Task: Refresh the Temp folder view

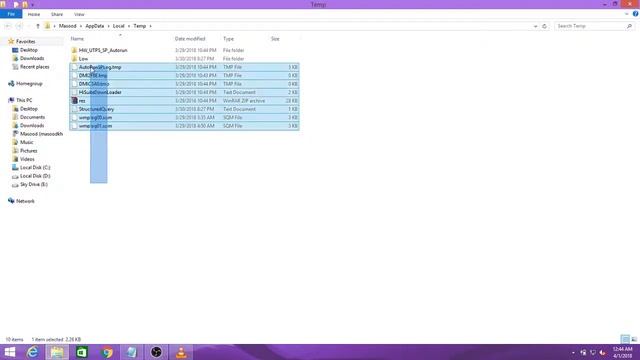Action: [544, 26]
